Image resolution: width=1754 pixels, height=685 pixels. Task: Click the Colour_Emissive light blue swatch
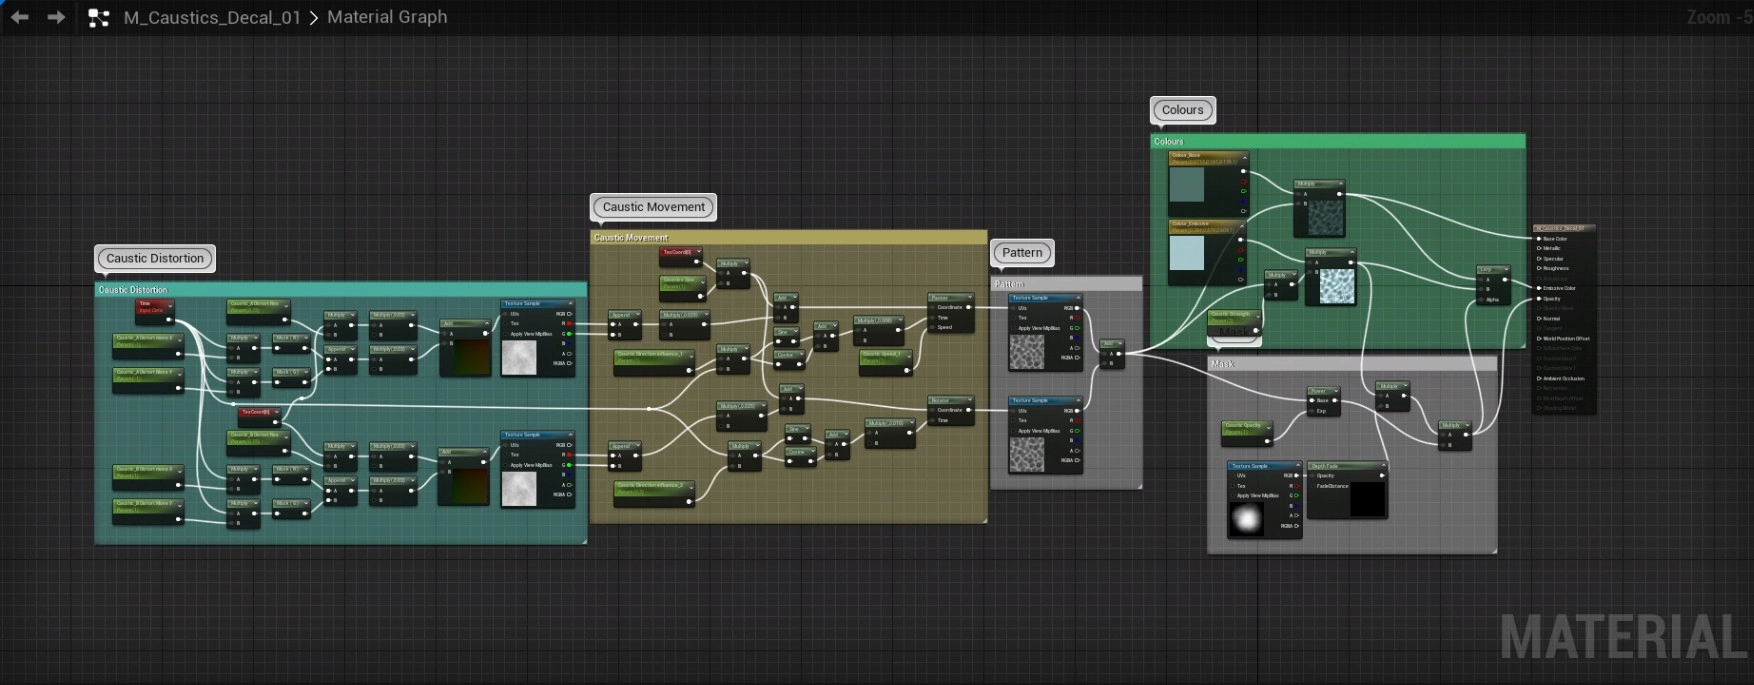pyautogui.click(x=1187, y=253)
